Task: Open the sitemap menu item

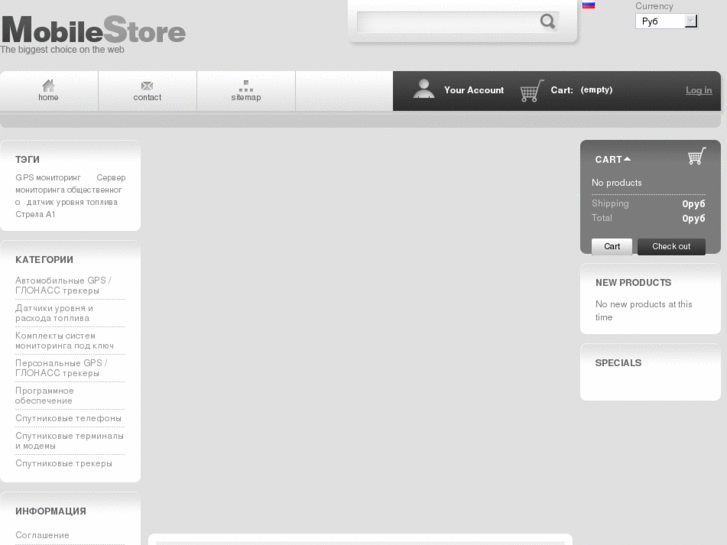Action: [x=246, y=91]
